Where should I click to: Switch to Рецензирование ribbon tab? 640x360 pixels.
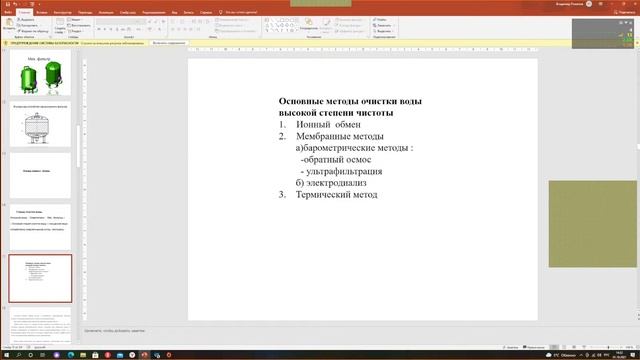154,12
